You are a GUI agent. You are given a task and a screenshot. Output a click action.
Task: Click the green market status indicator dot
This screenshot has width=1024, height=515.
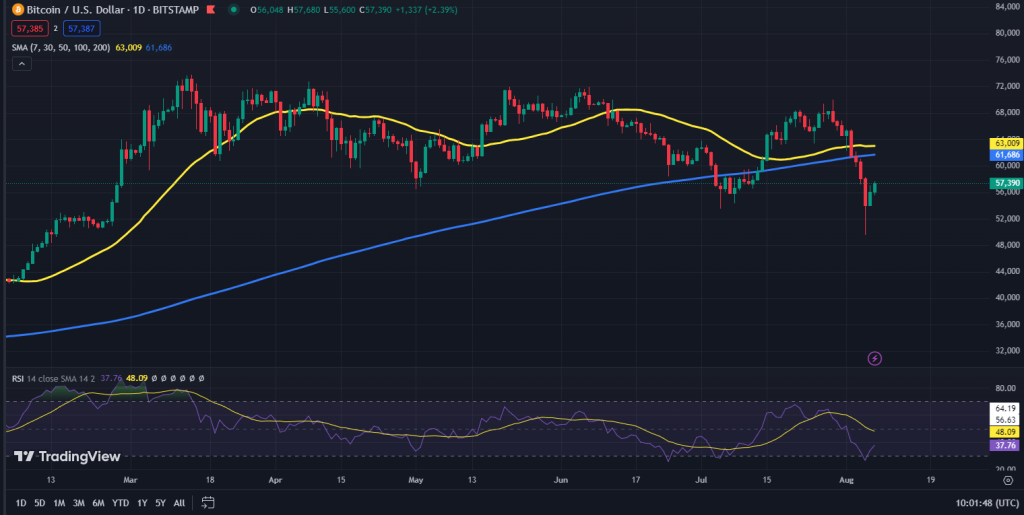click(234, 10)
